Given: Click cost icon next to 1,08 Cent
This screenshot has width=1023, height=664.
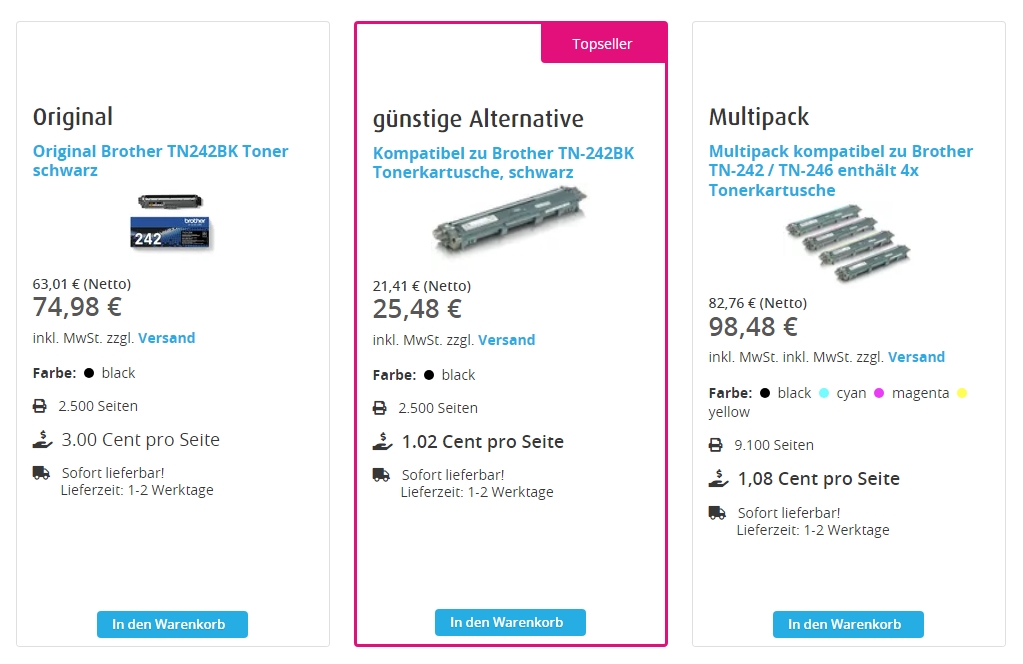Looking at the screenshot, I should 718,479.
